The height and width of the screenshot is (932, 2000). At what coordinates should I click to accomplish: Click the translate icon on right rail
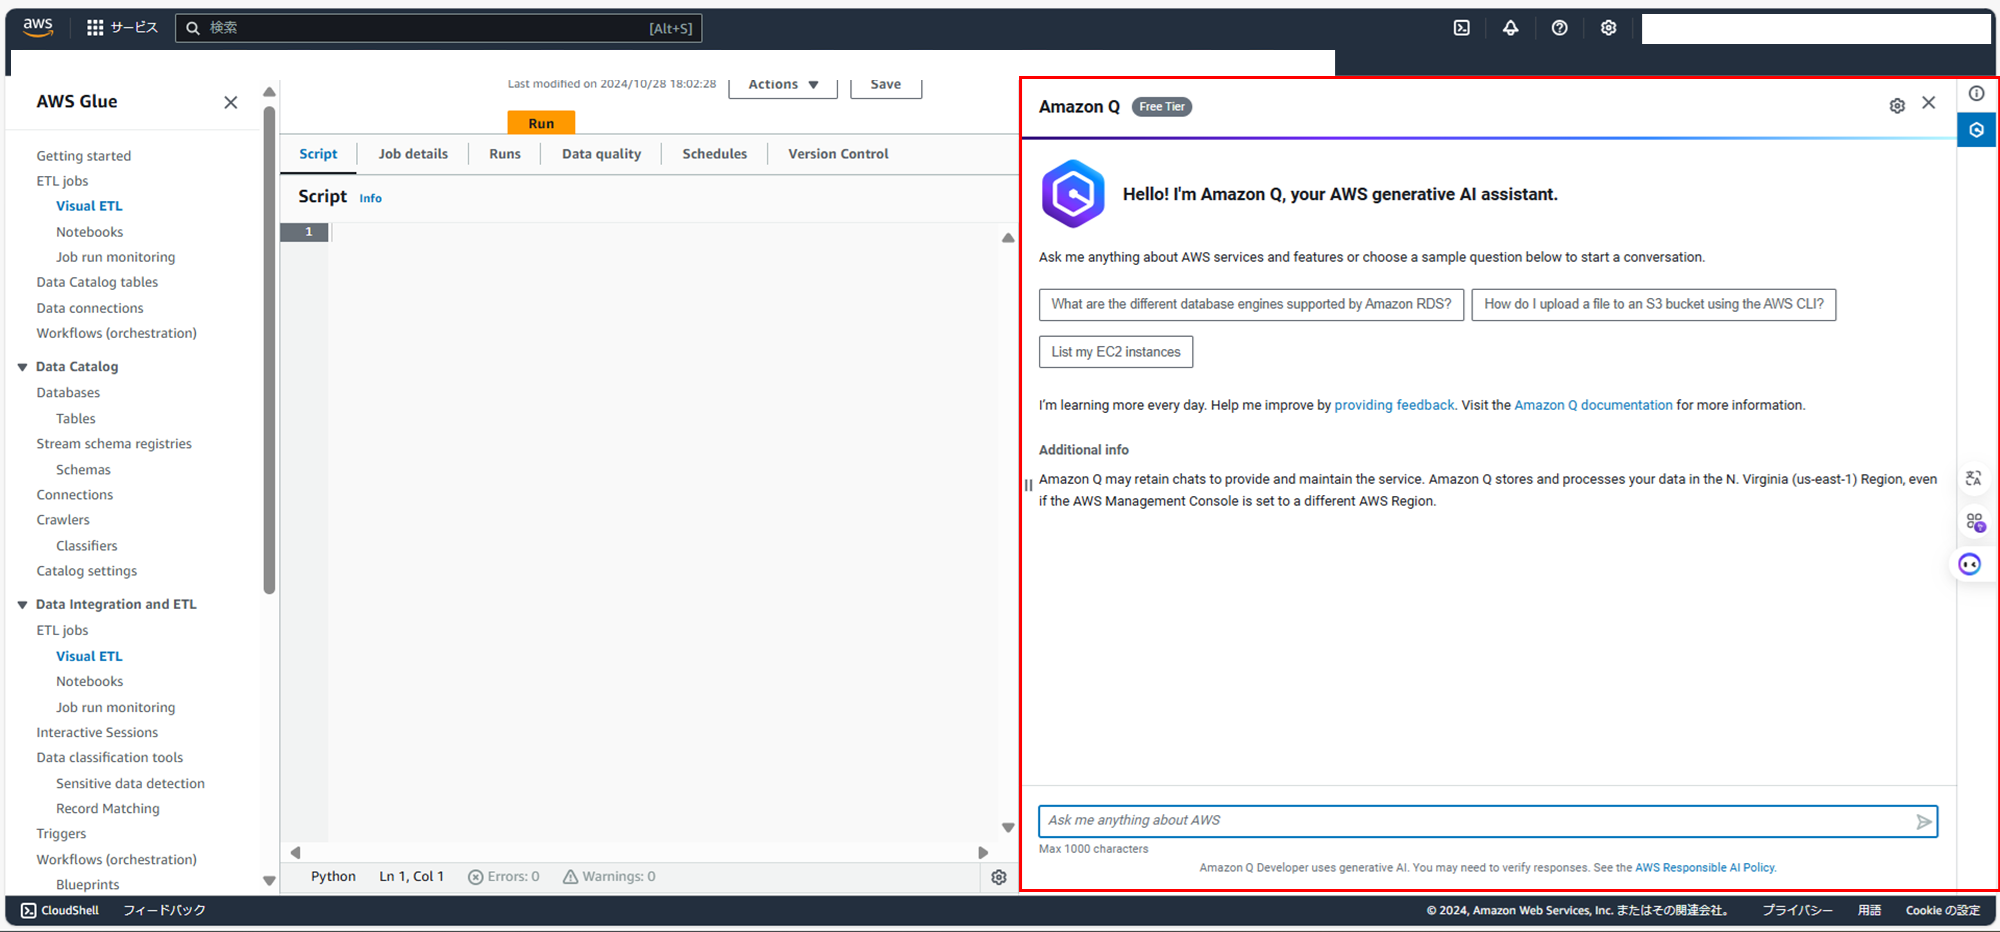point(1974,478)
